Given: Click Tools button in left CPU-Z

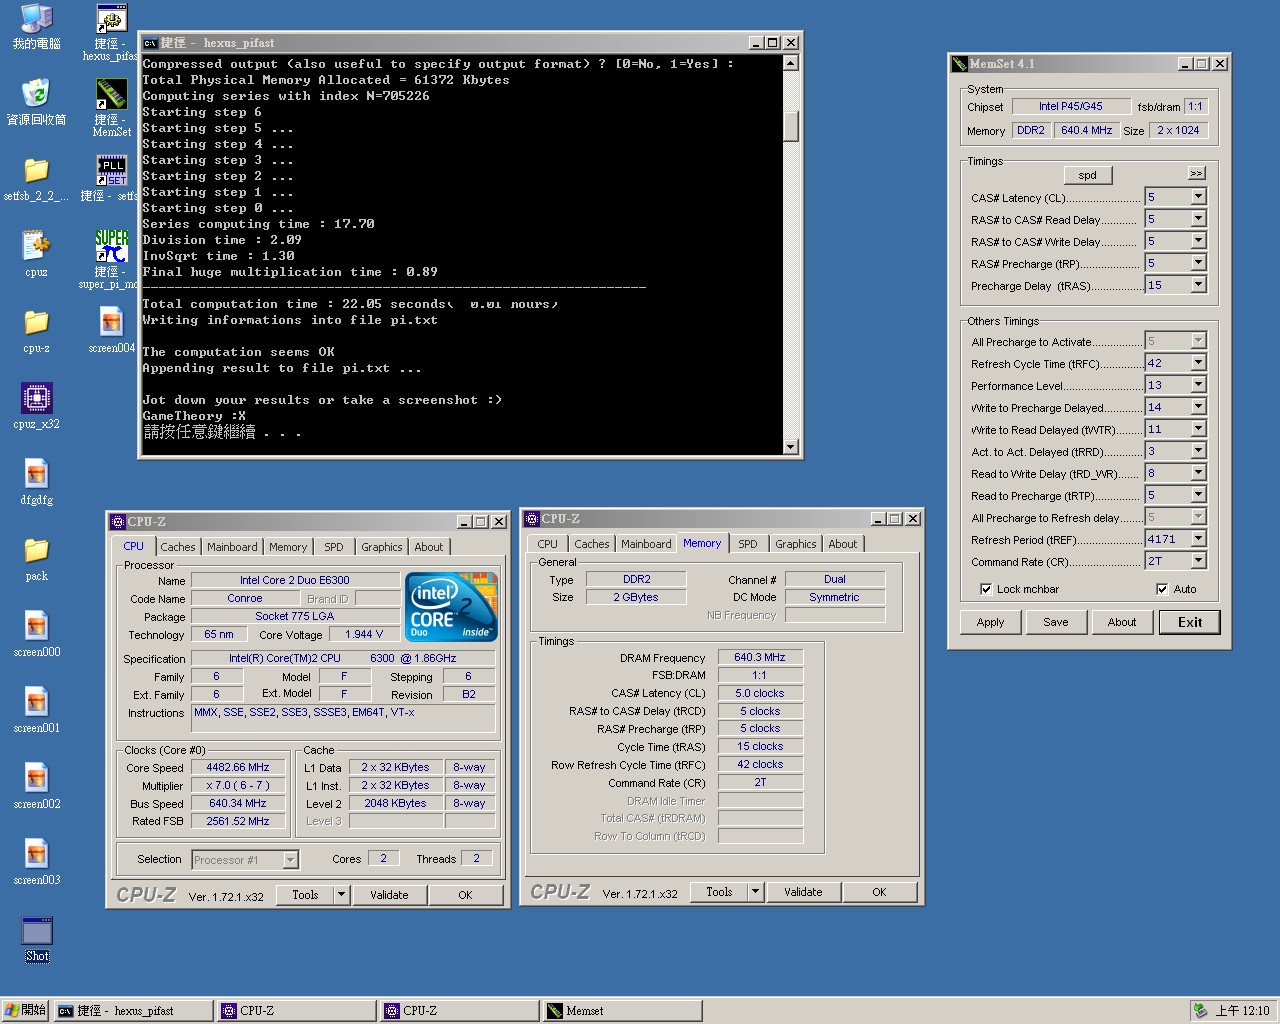Looking at the screenshot, I should point(305,895).
